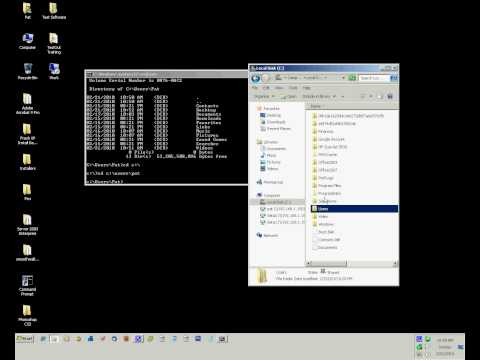
Task: Click the command prompt window title bar
Action: coord(167,74)
